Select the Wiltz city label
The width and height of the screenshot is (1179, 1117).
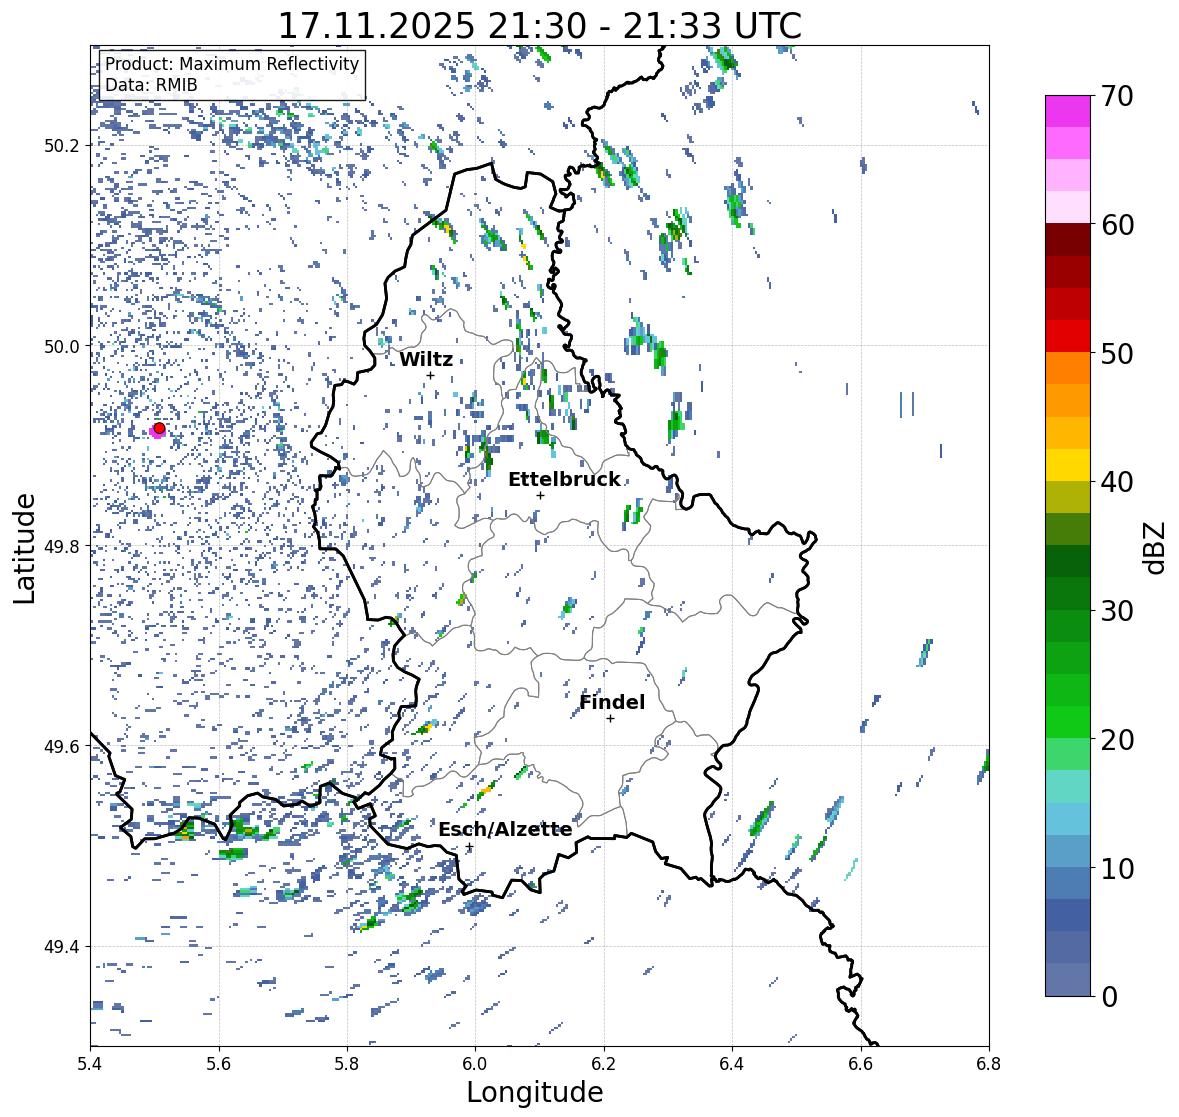point(426,359)
